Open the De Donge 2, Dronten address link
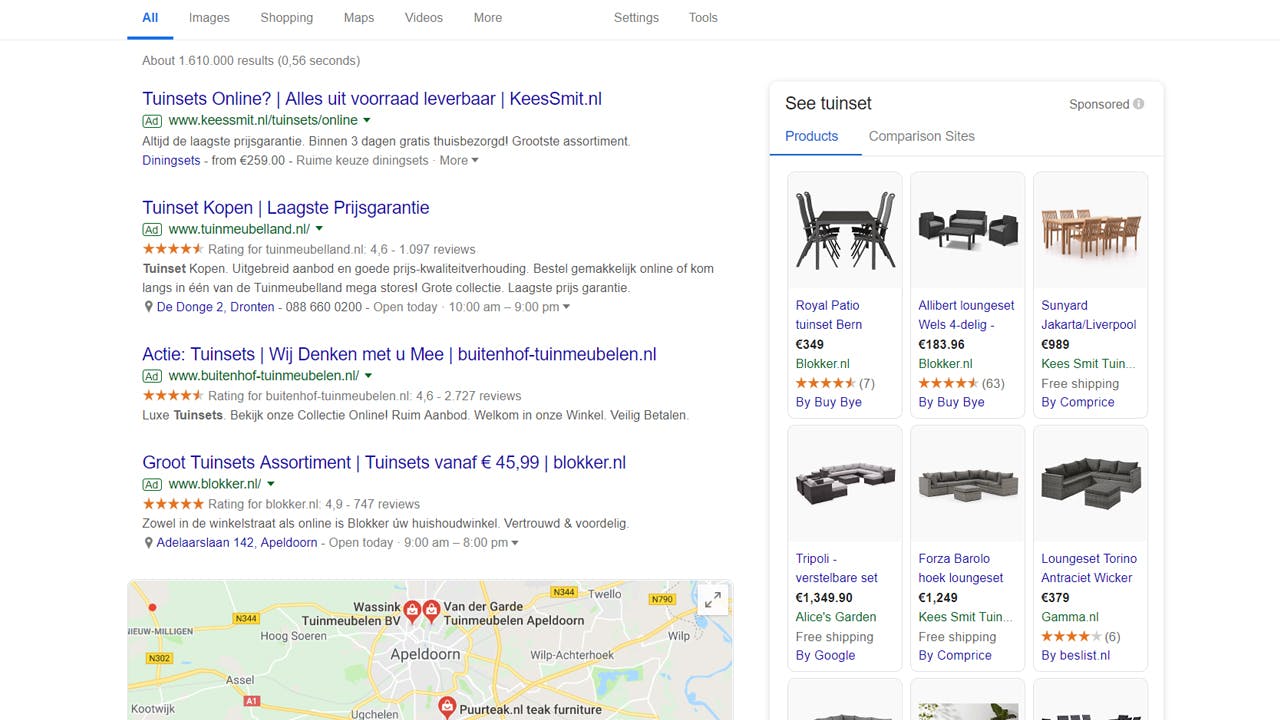The height and width of the screenshot is (720, 1280). point(216,307)
